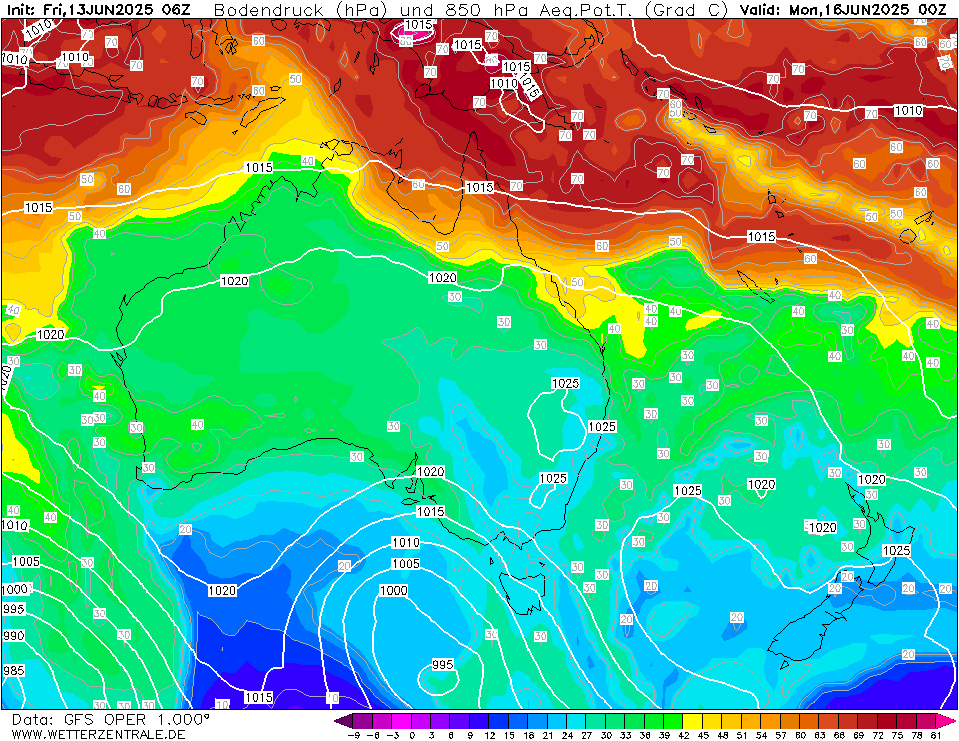The height and width of the screenshot is (741, 959).
Task: Click the dark red legend swatch between 72 and 75
Action: pyautogui.click(x=888, y=721)
